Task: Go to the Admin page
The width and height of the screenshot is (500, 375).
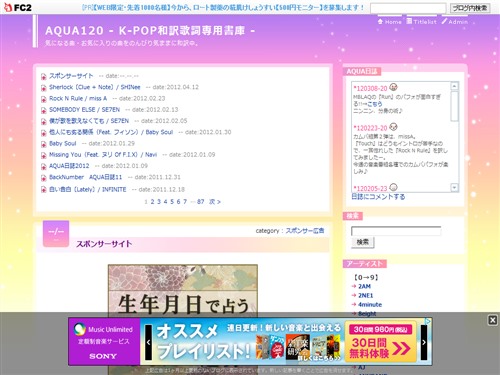Action: coord(455,22)
